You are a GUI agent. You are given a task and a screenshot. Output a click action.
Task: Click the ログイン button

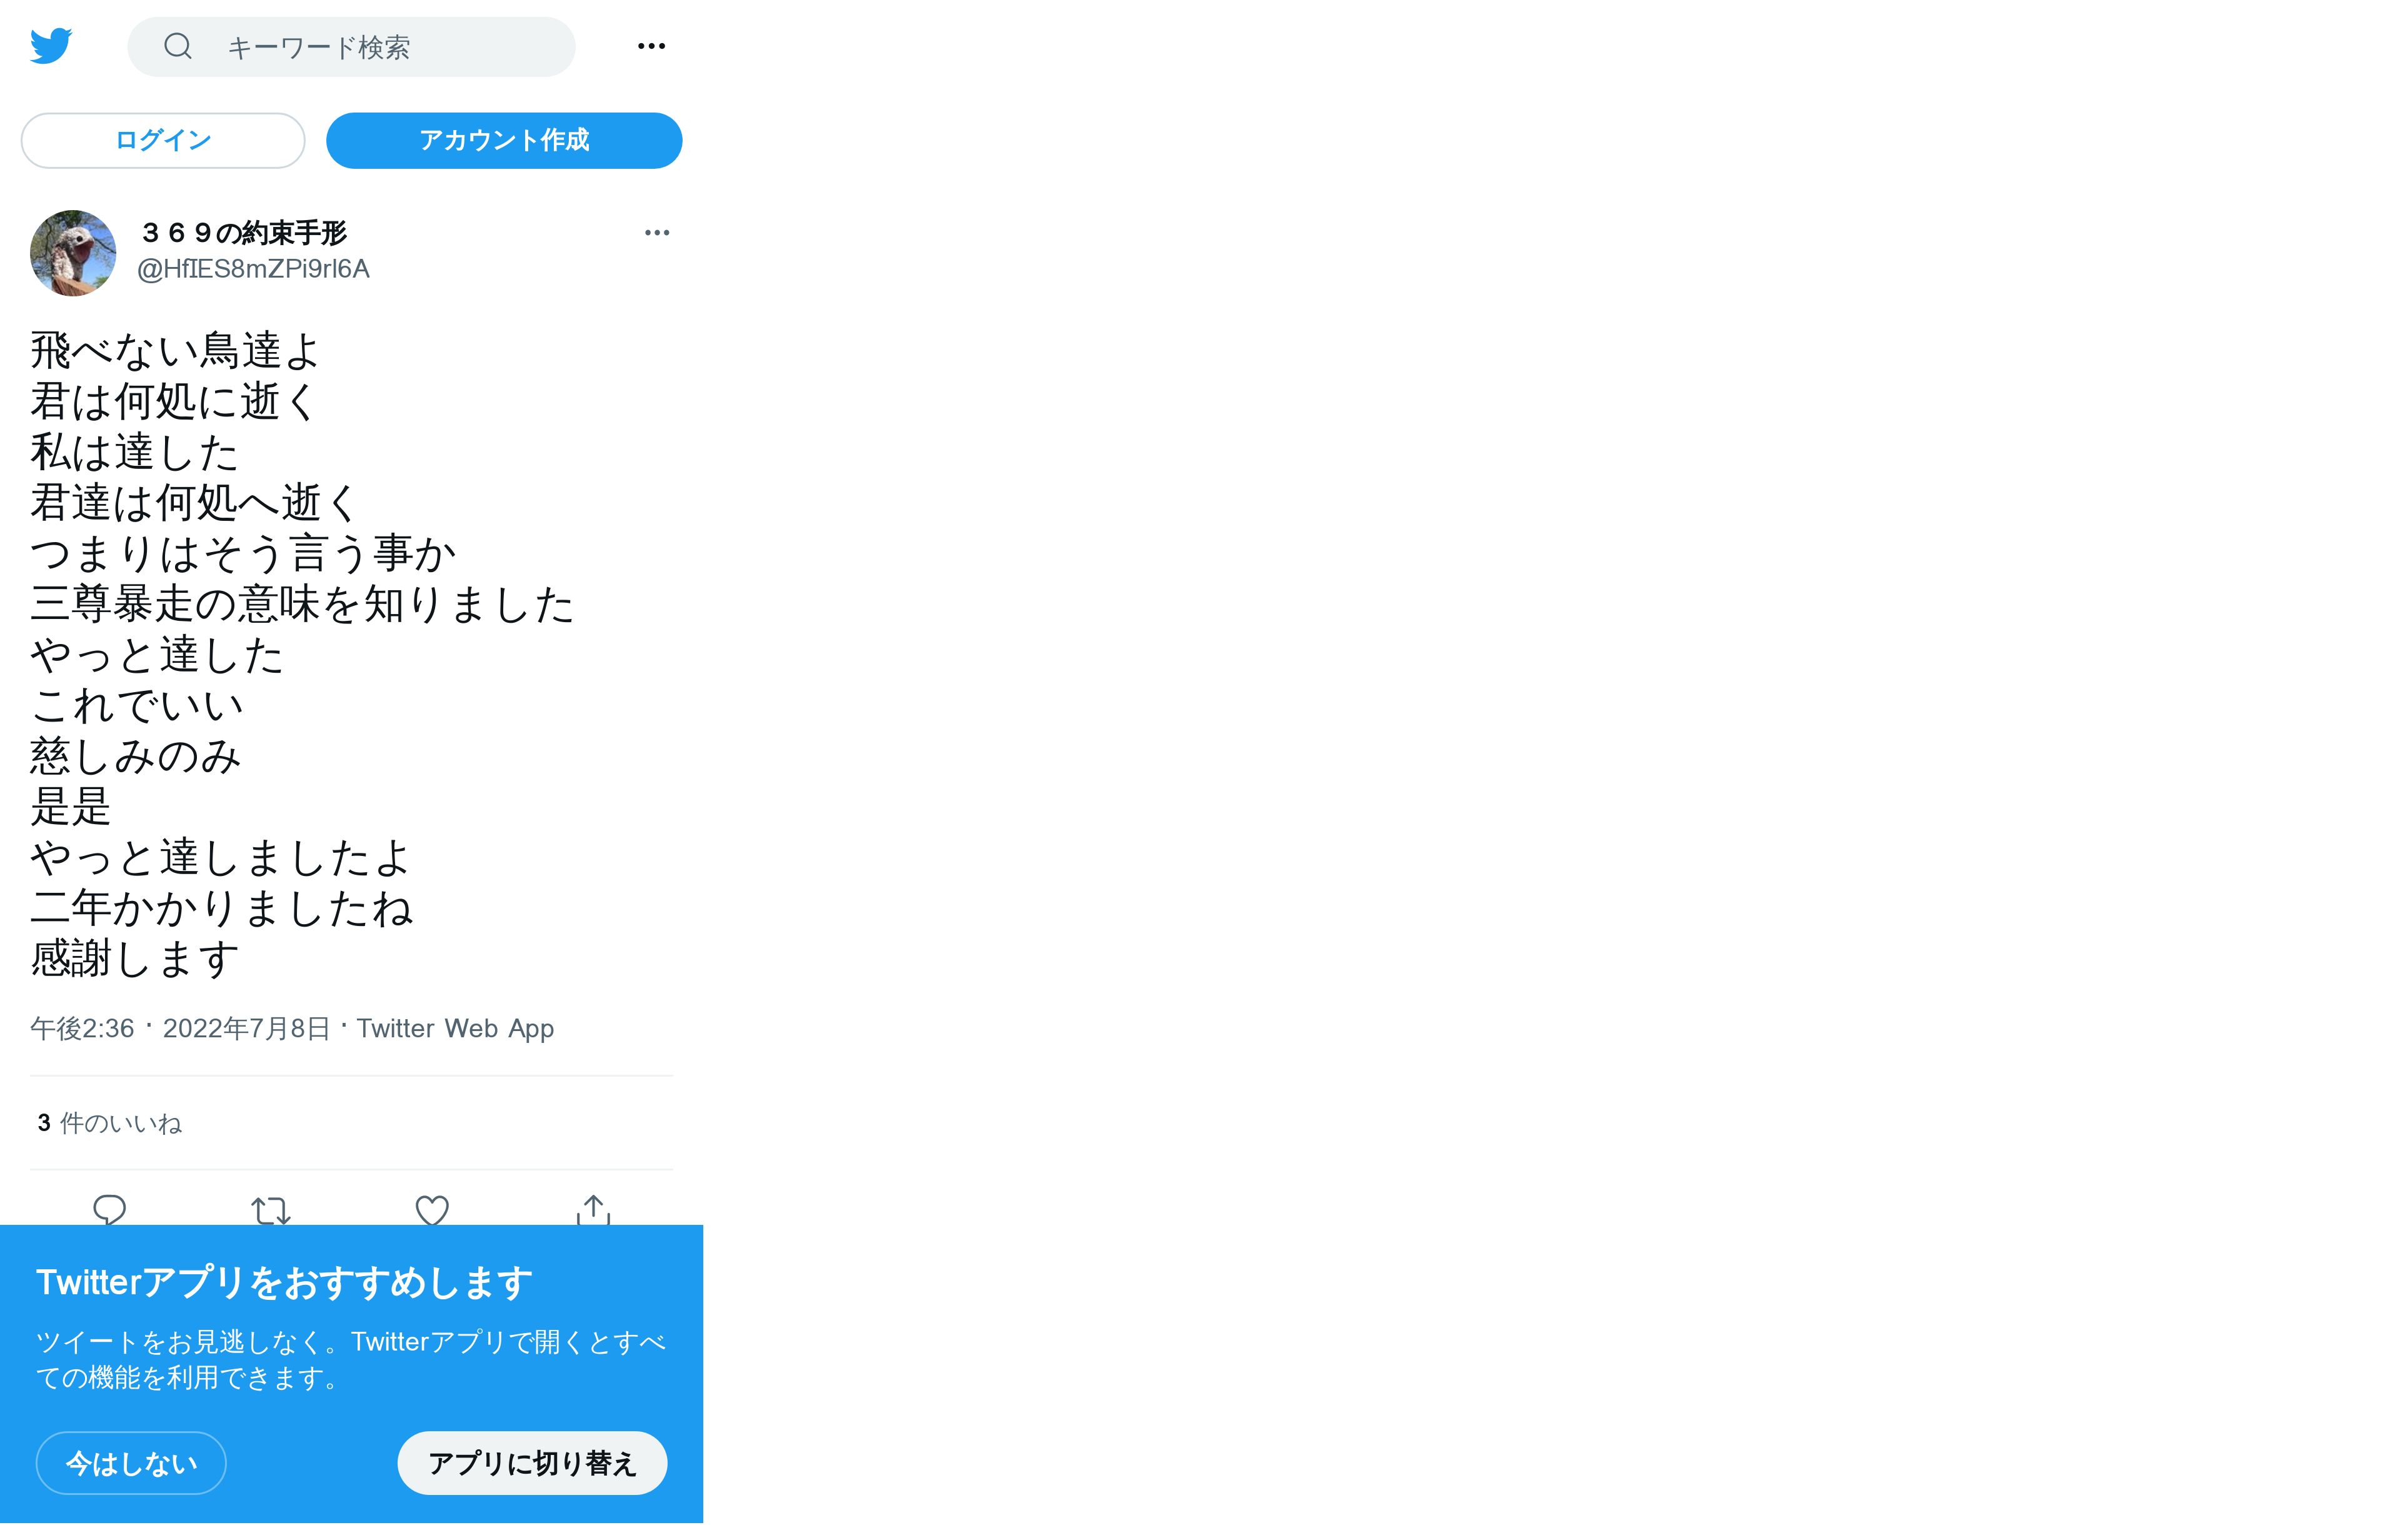click(163, 140)
